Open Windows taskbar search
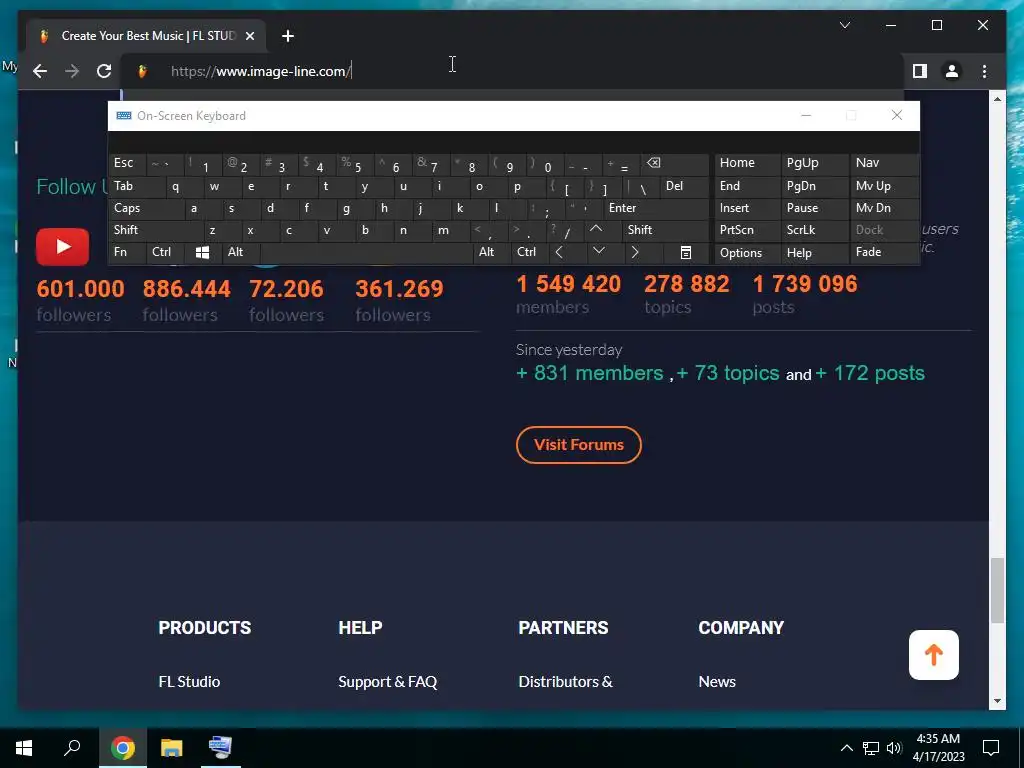The height and width of the screenshot is (768, 1024). click(72, 748)
